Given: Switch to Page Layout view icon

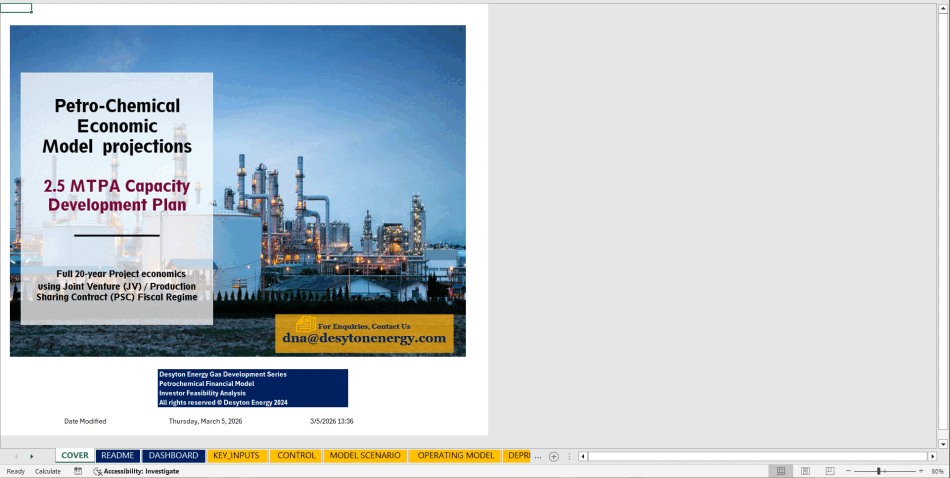Looking at the screenshot, I should pos(805,471).
